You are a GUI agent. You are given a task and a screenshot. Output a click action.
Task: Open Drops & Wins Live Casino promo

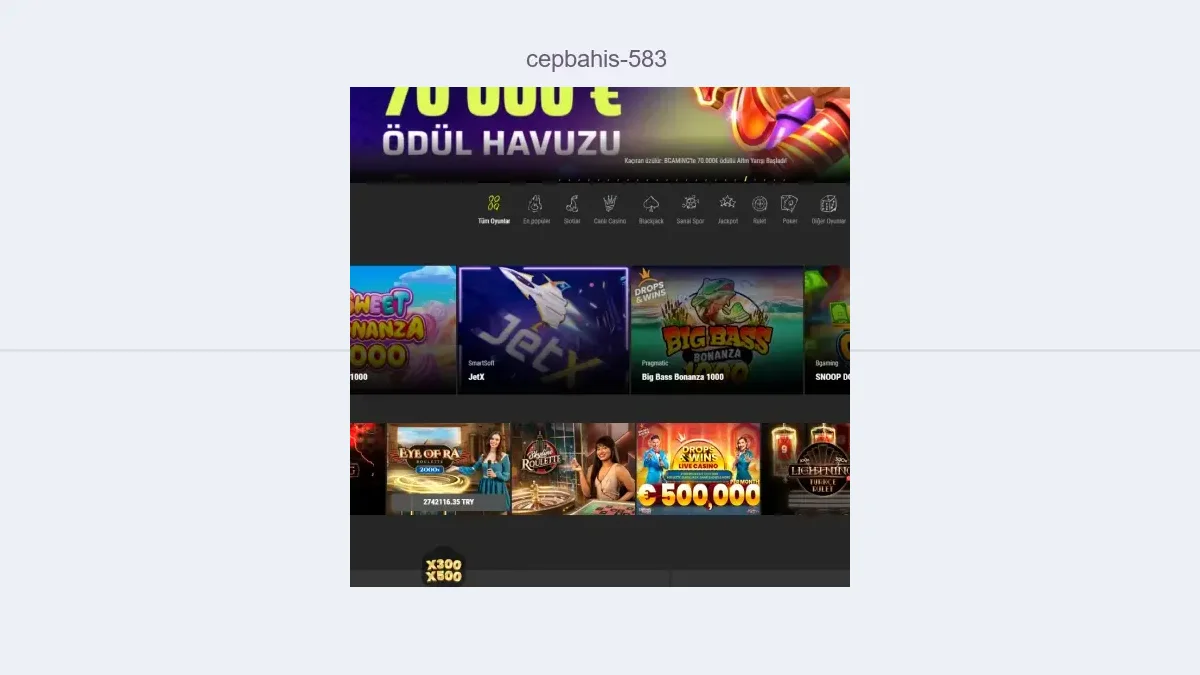[x=699, y=469]
